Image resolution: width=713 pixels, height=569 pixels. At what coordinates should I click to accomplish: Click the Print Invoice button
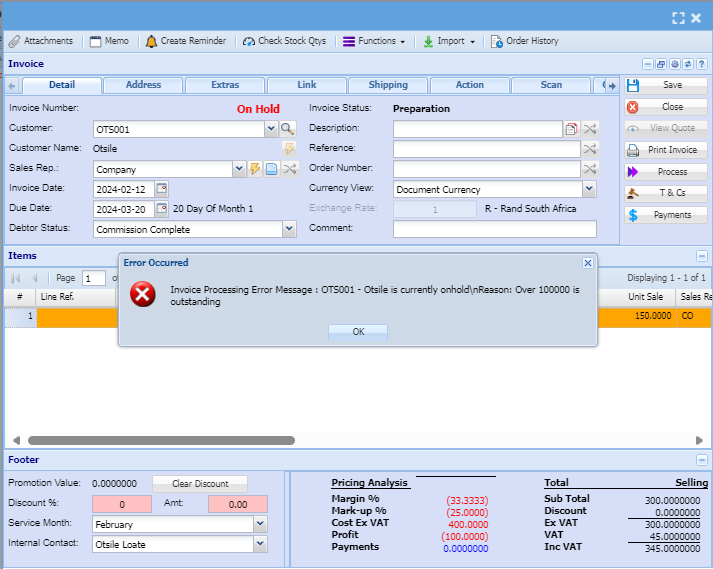pos(664,150)
